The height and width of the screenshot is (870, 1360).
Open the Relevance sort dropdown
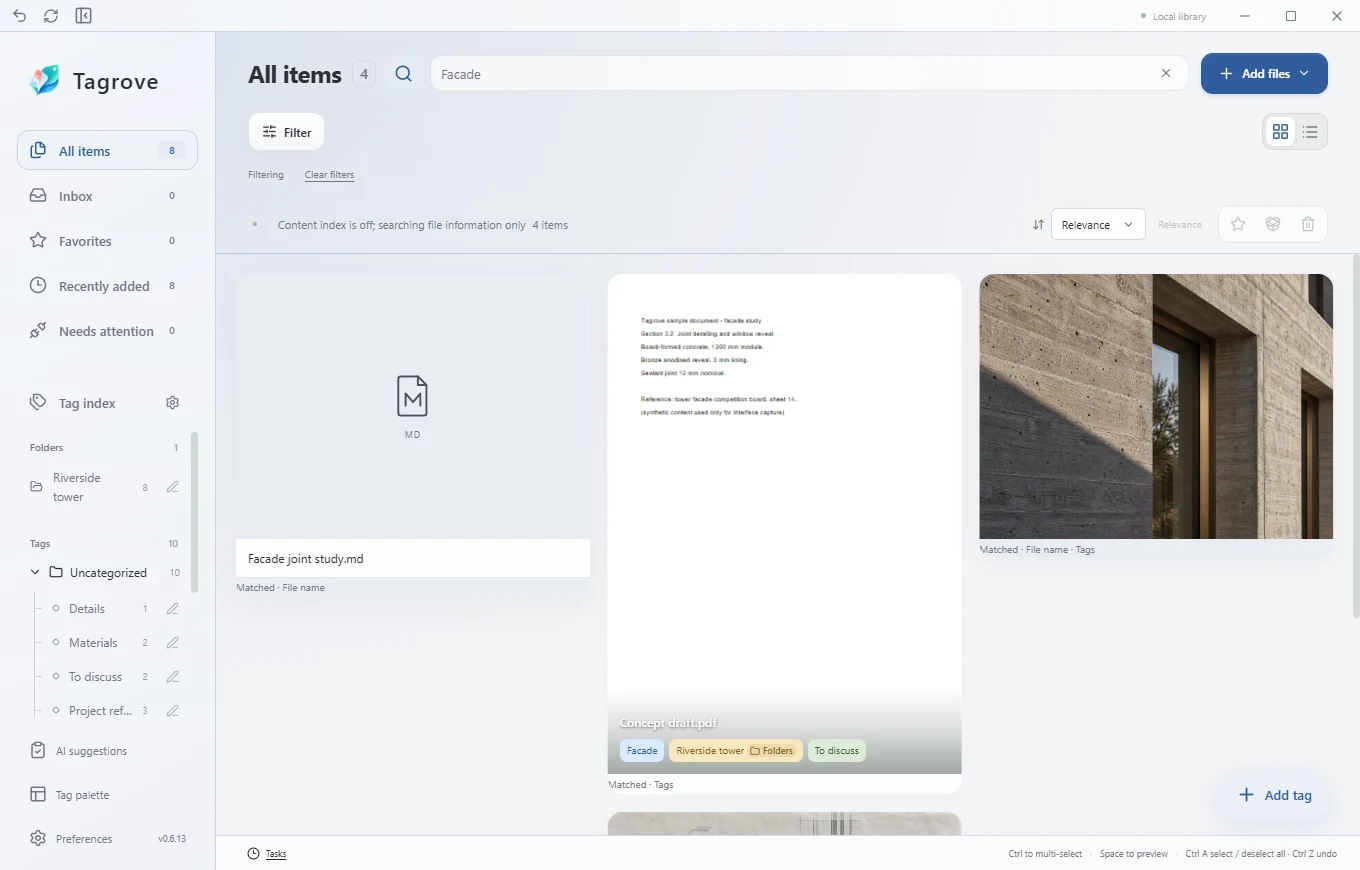[x=1098, y=225]
